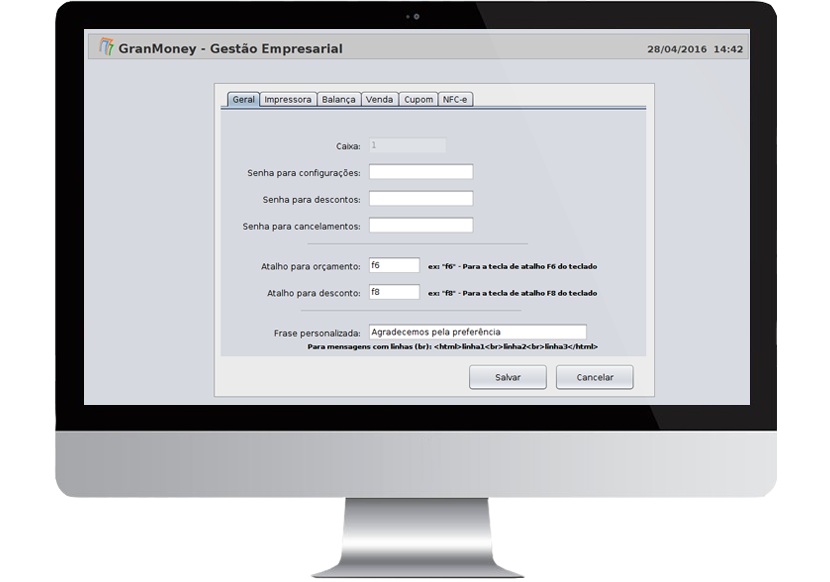Image resolution: width=830 pixels, height=582 pixels.
Task: Select the Balança tab
Action: click(x=339, y=100)
